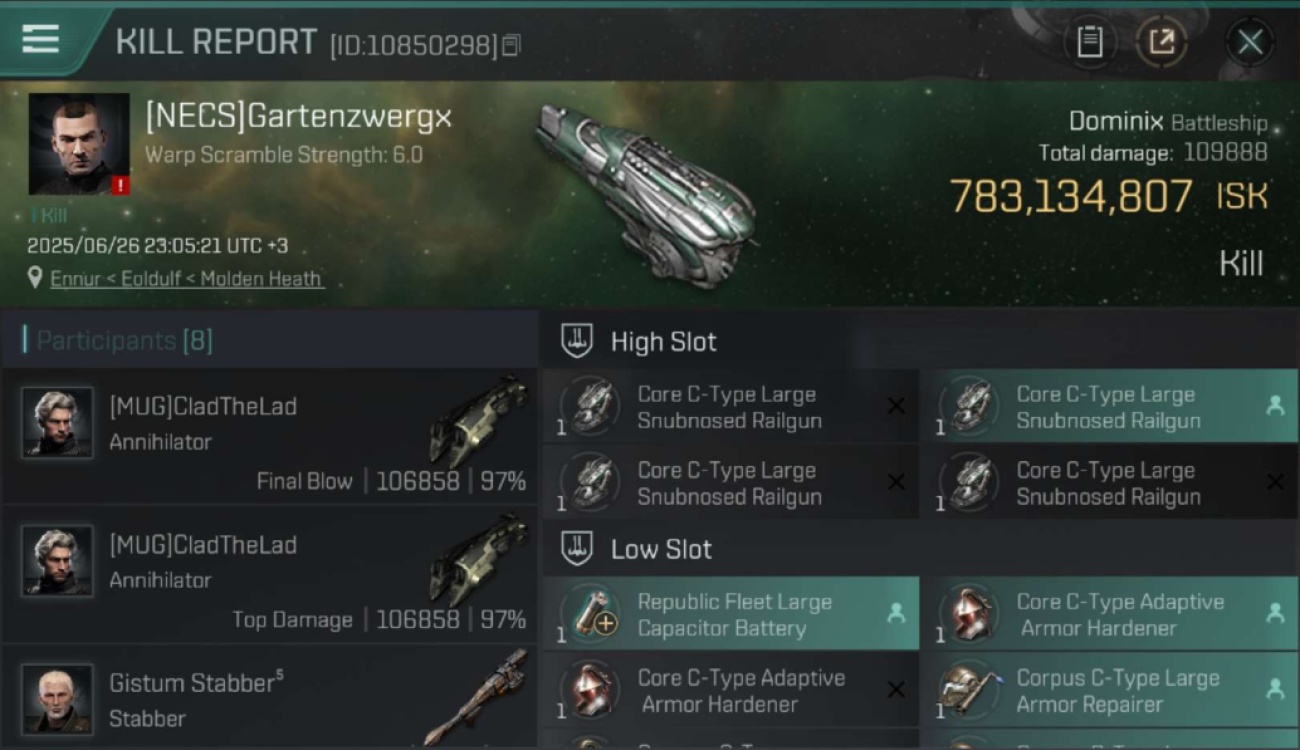1300x750 pixels.
Task: Open CladTheLad Final Blow entry
Action: coord(269,436)
